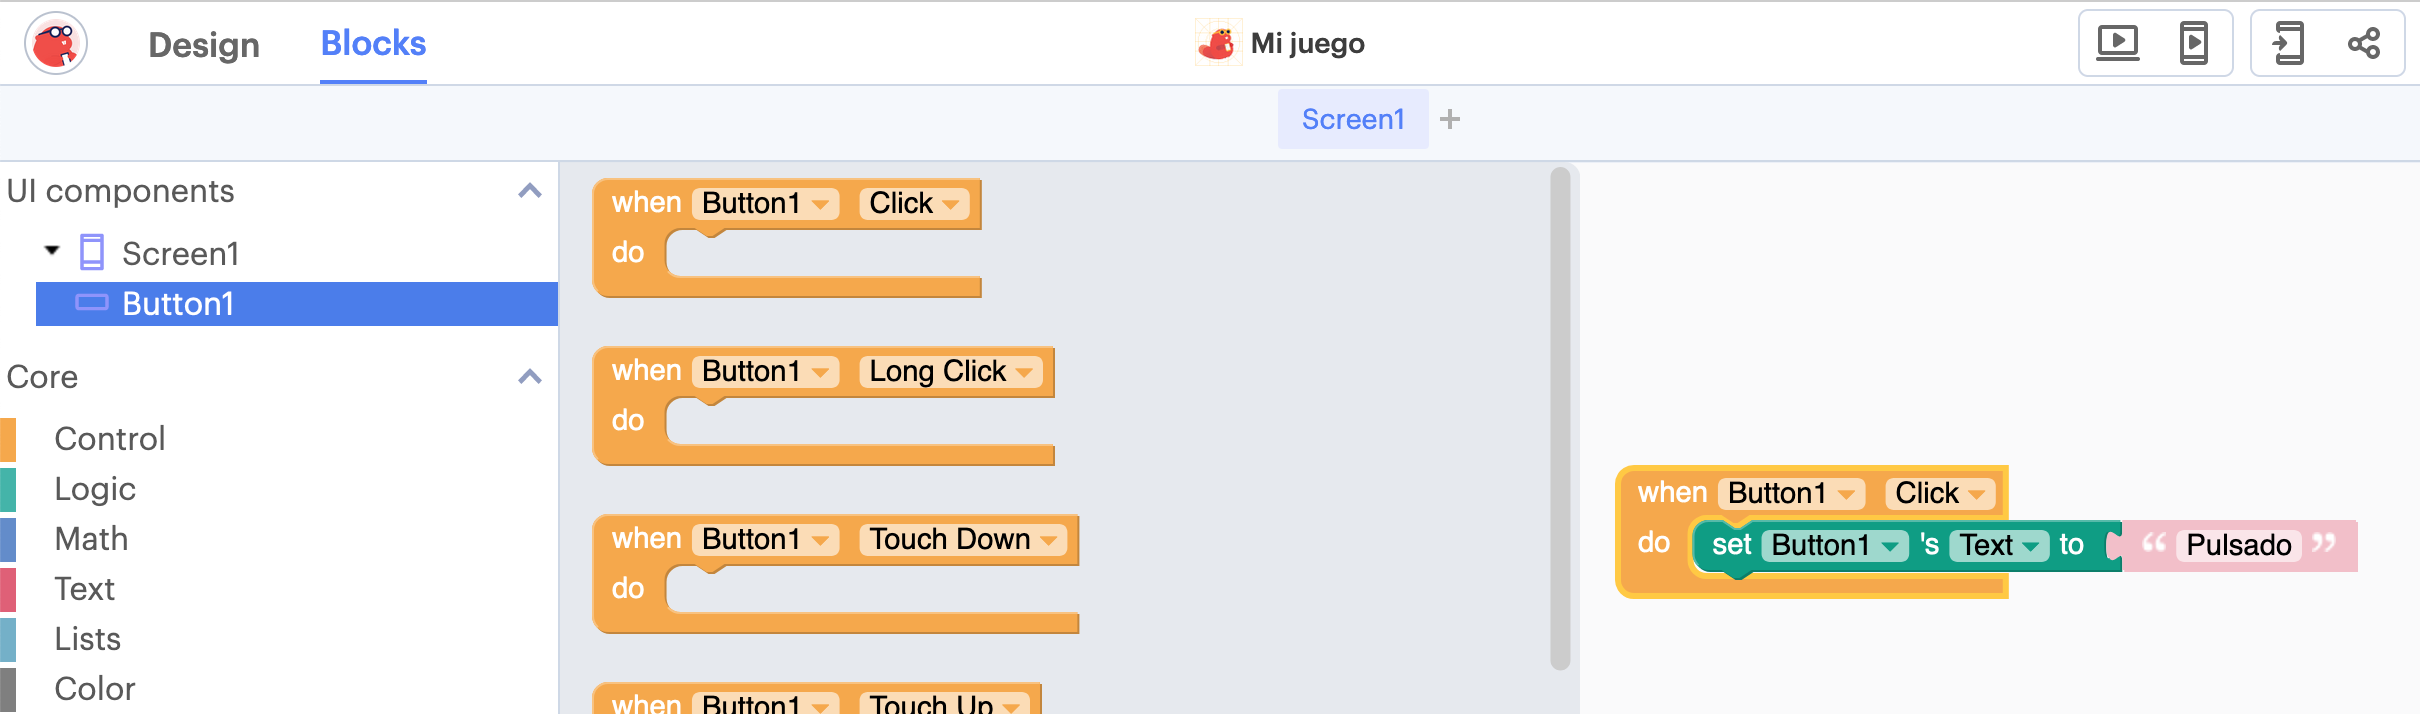Open Touch Down event dropdown
Image resolution: width=2420 pixels, height=714 pixels.
click(x=1048, y=540)
